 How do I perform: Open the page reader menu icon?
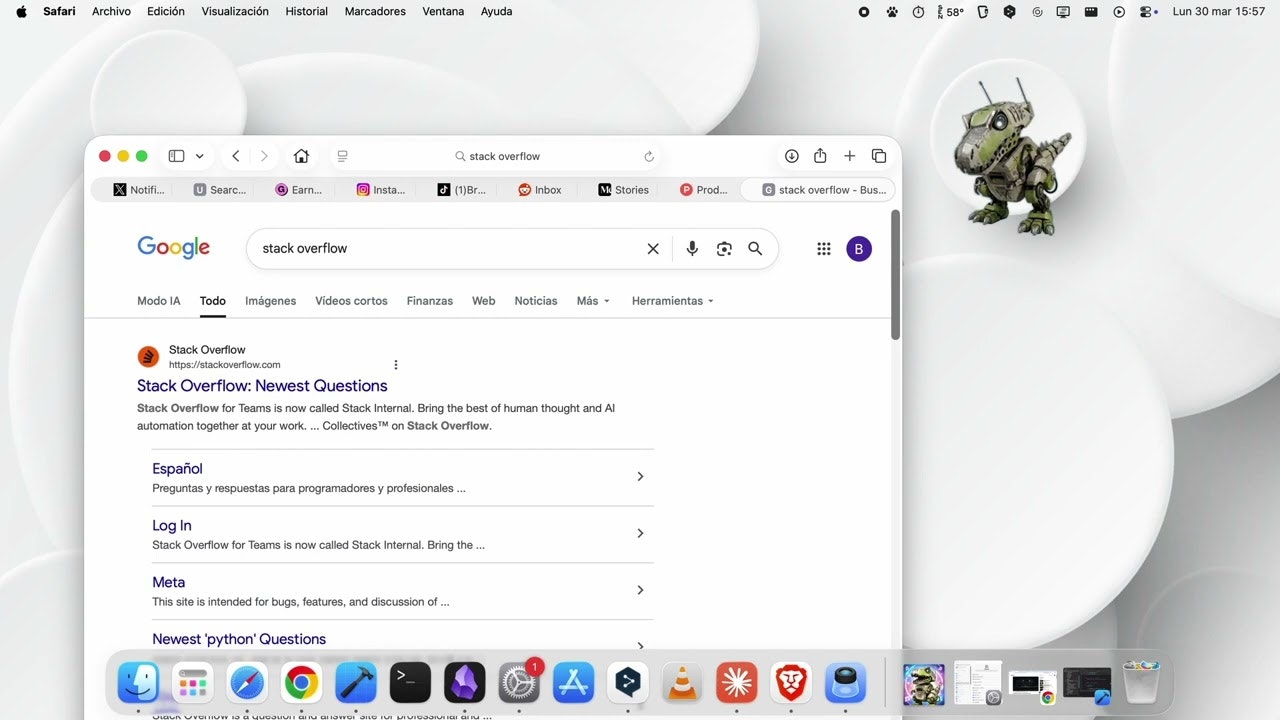coord(342,156)
